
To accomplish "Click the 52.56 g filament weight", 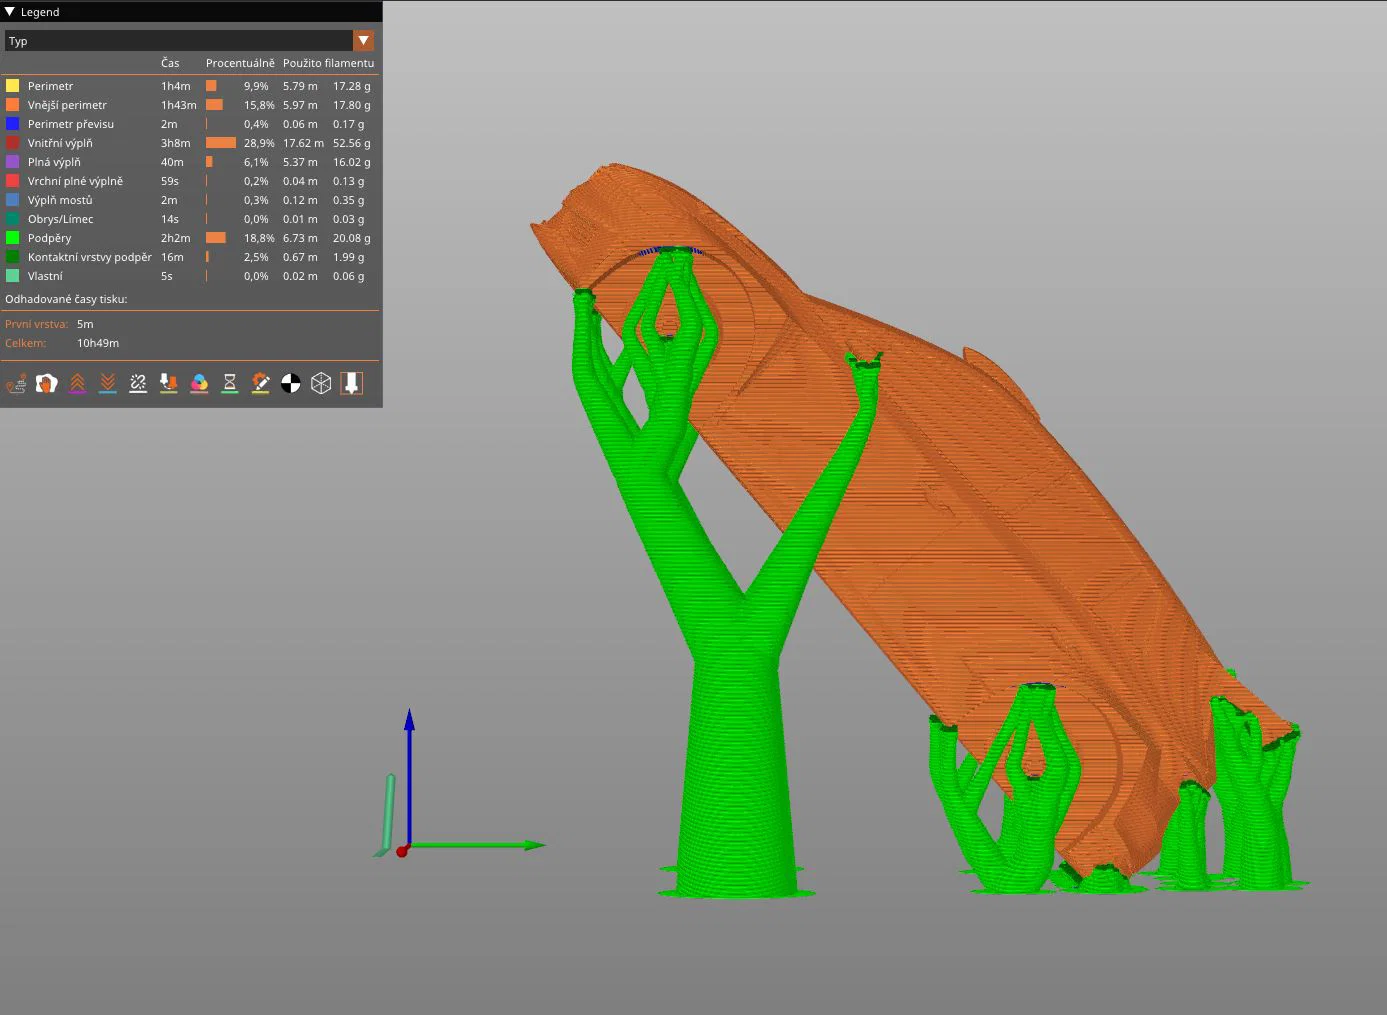I will [x=351, y=143].
